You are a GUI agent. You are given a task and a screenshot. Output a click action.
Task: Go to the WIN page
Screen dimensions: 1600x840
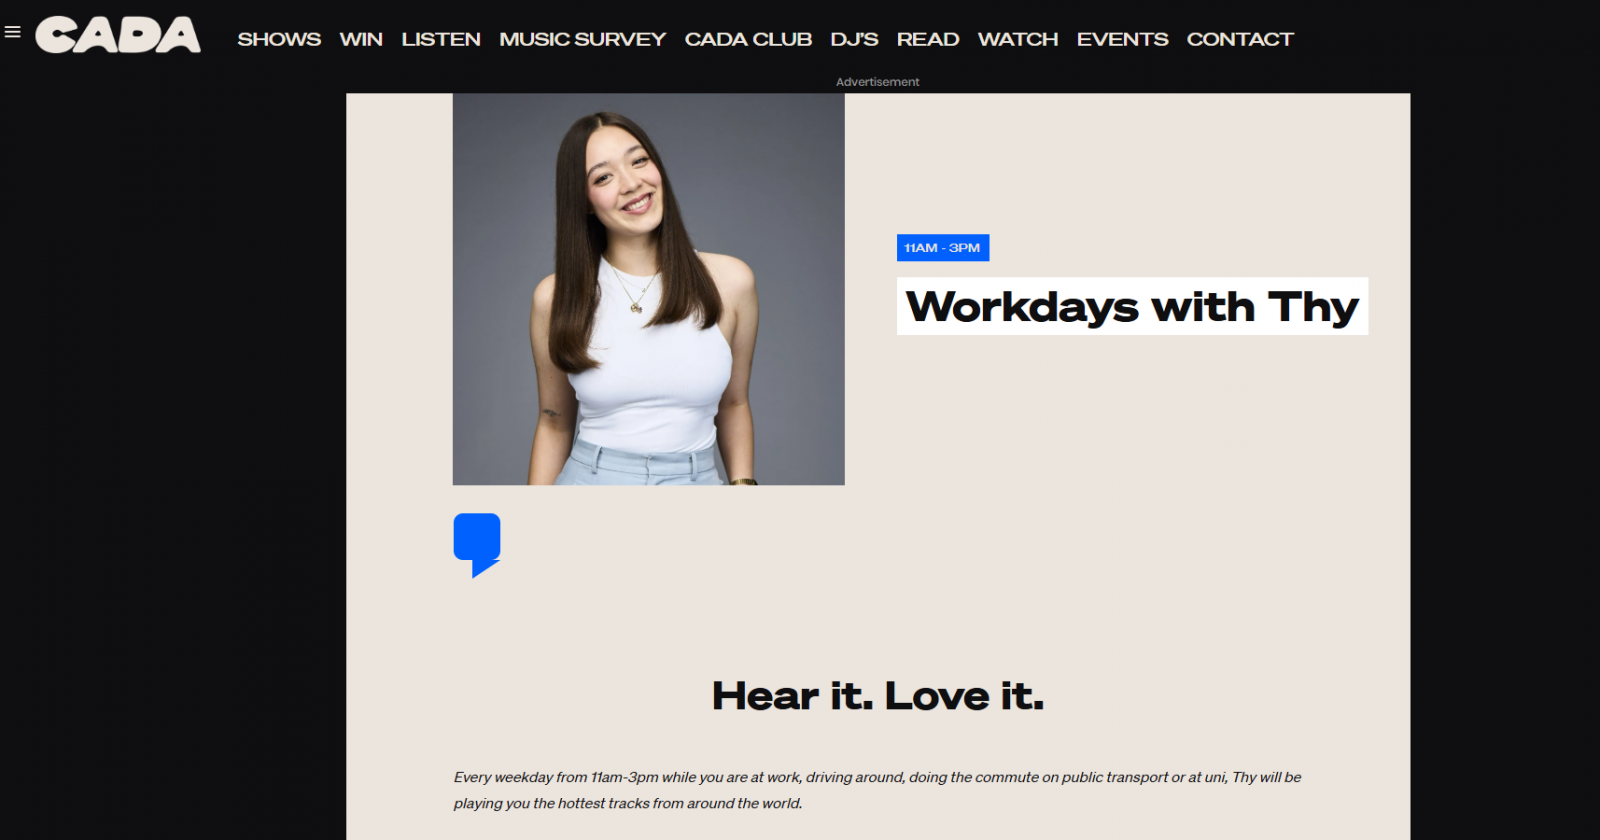(361, 39)
